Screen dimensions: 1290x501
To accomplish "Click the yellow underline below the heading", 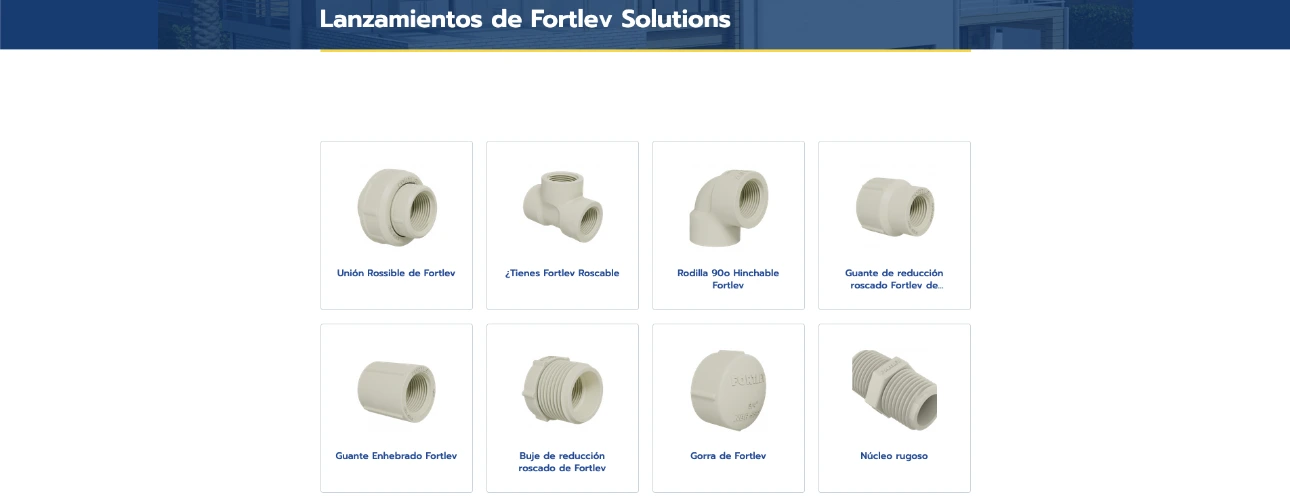I will [x=645, y=50].
